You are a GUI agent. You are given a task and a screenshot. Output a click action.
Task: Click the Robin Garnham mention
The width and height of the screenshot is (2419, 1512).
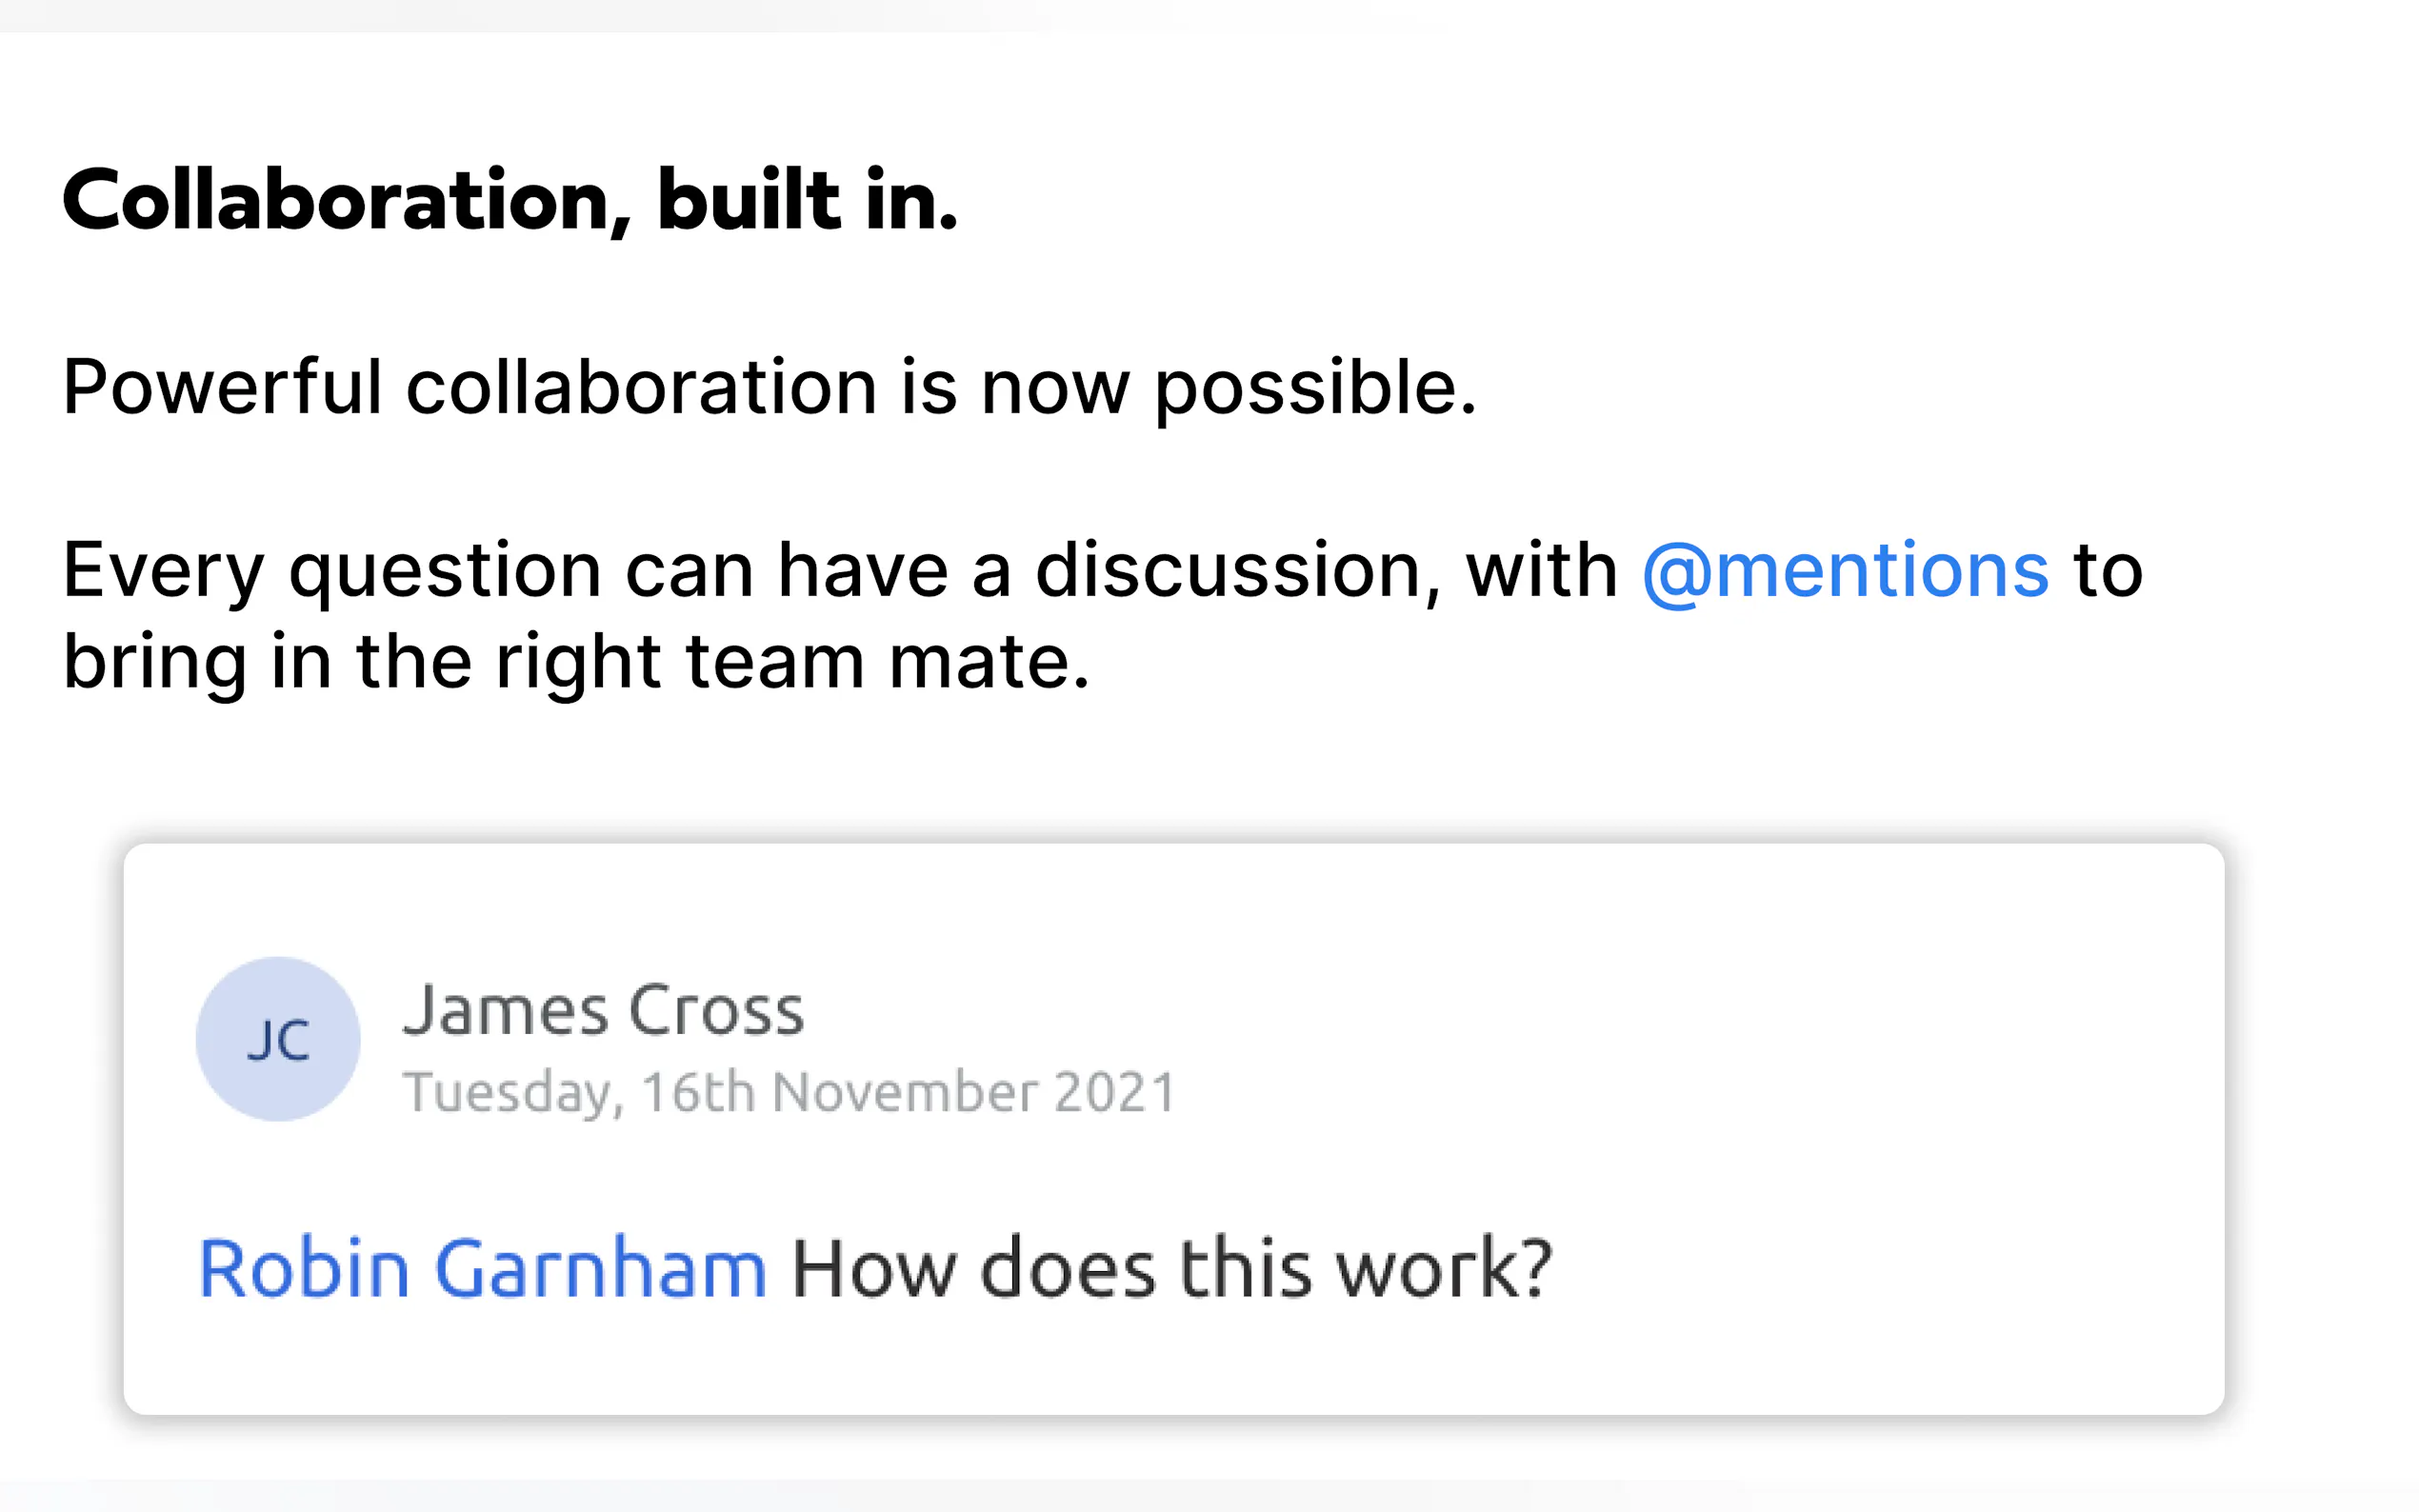(x=482, y=1269)
